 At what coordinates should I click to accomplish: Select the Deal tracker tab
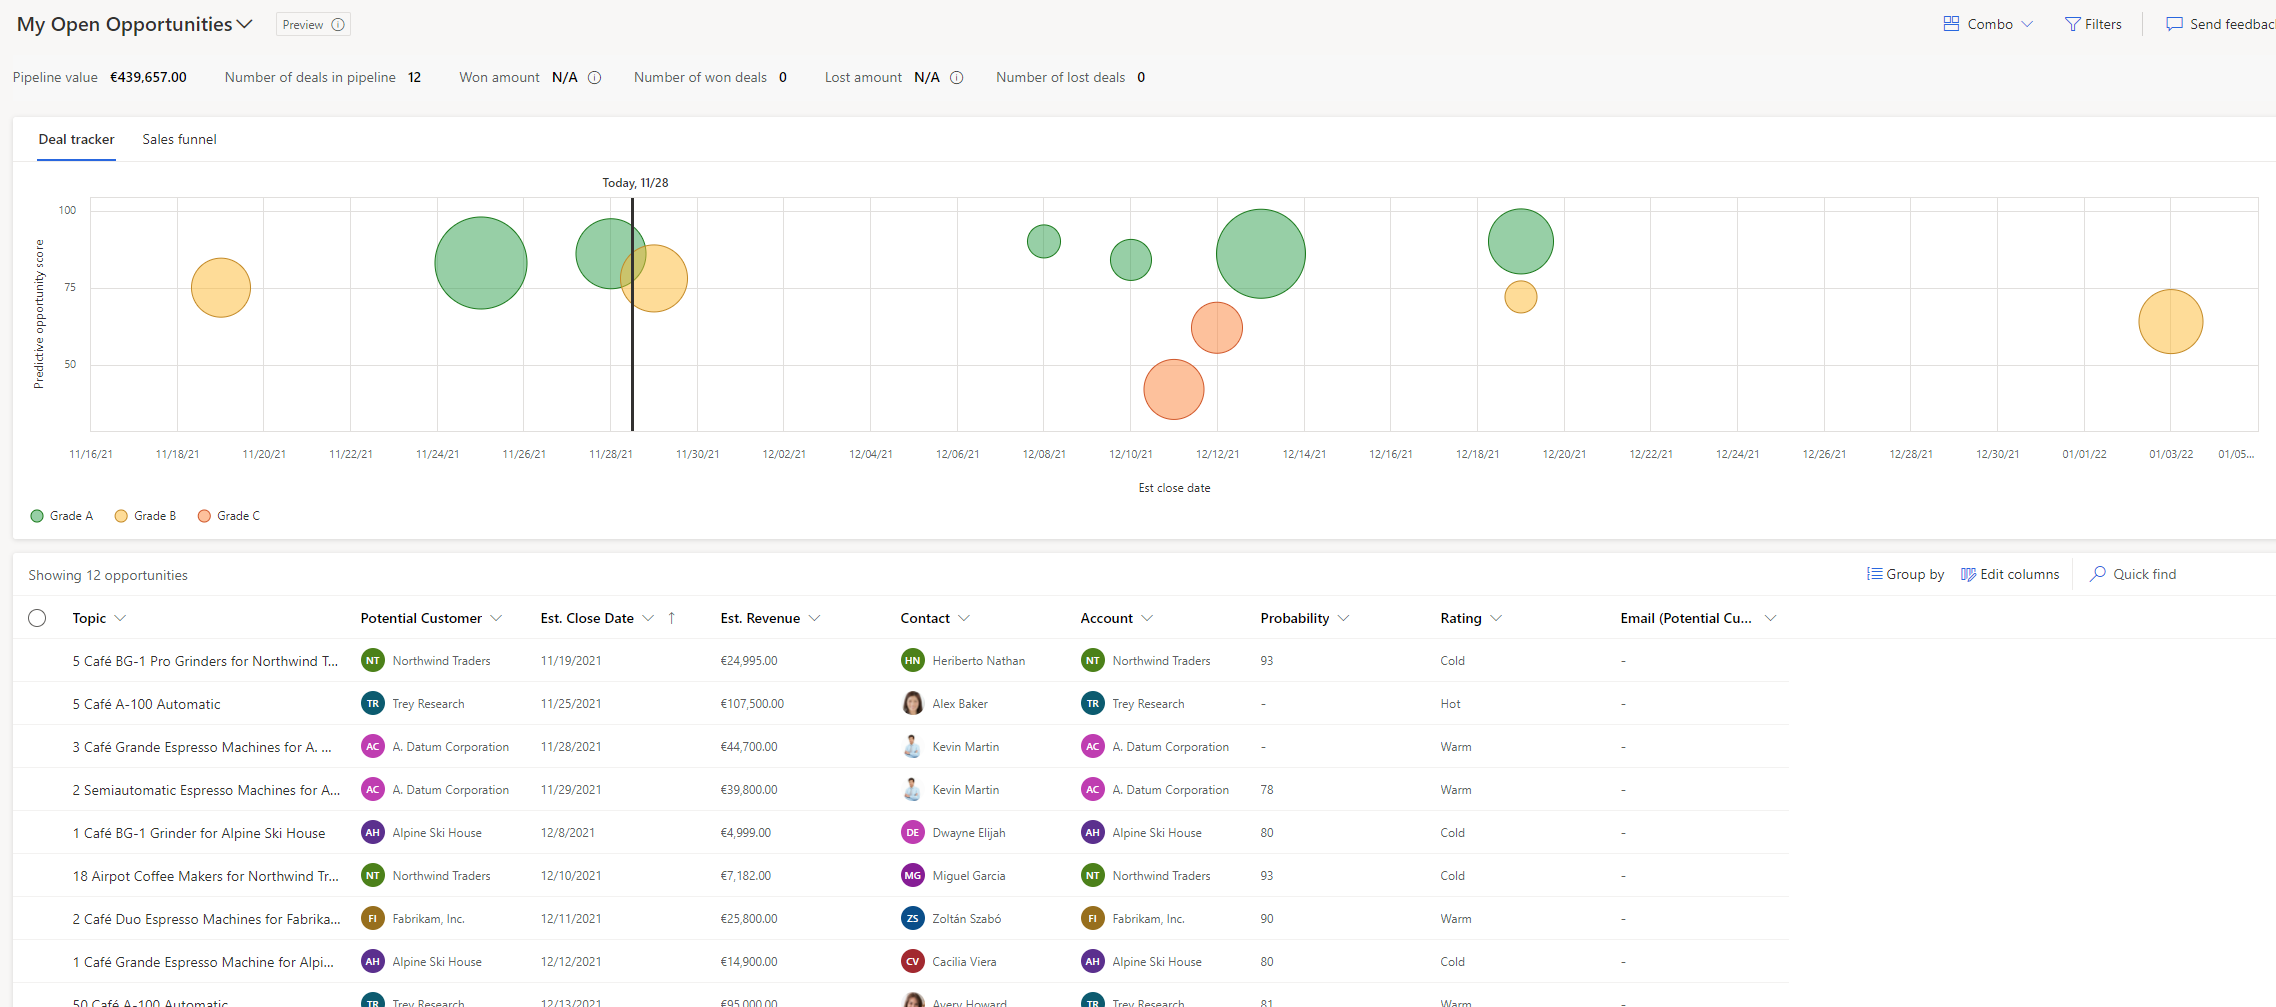(76, 139)
